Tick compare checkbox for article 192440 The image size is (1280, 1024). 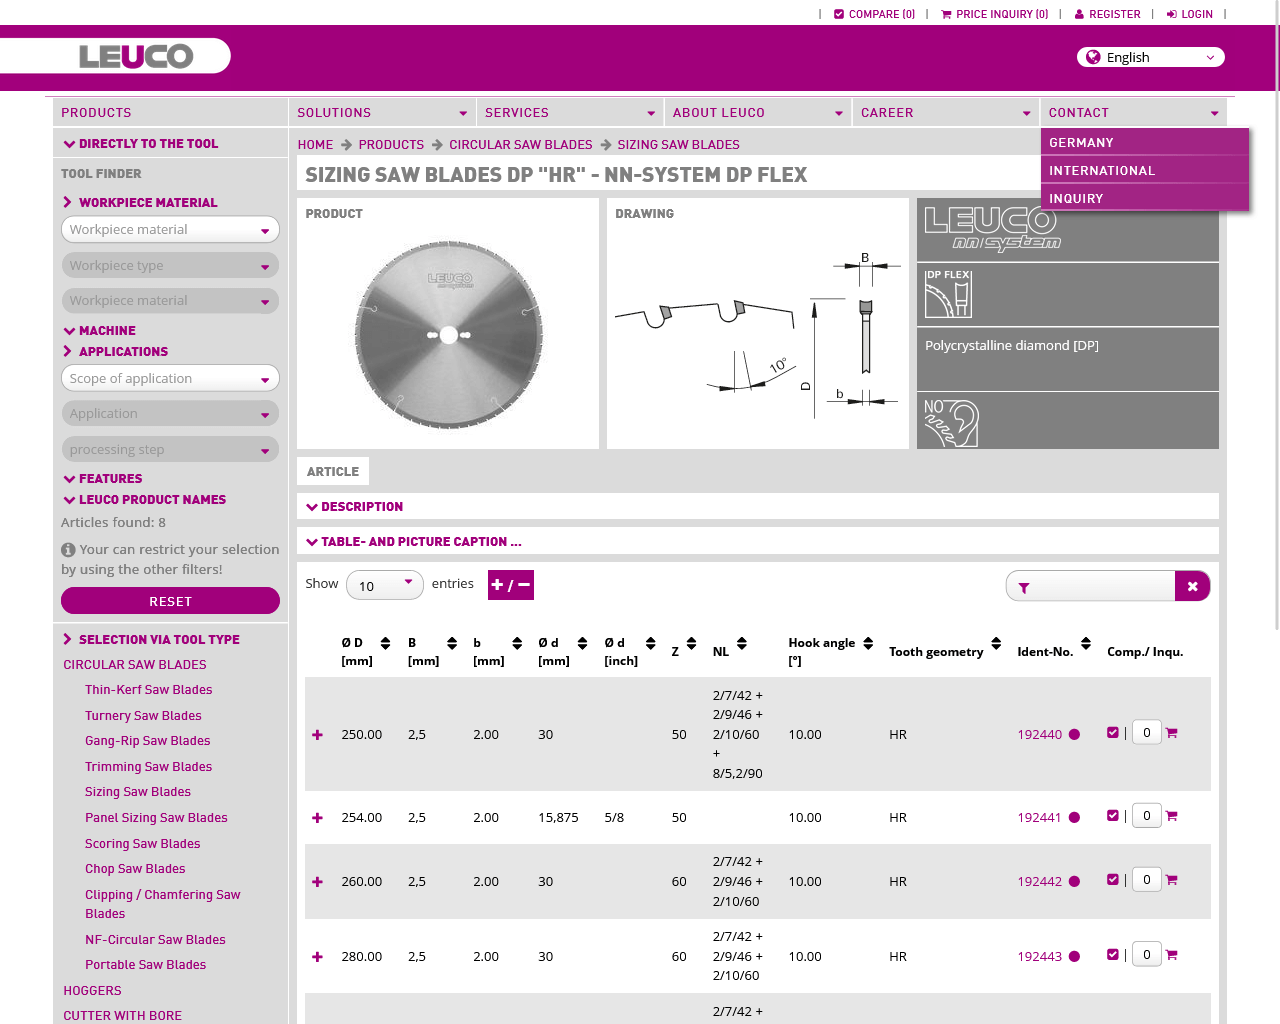tap(1113, 733)
